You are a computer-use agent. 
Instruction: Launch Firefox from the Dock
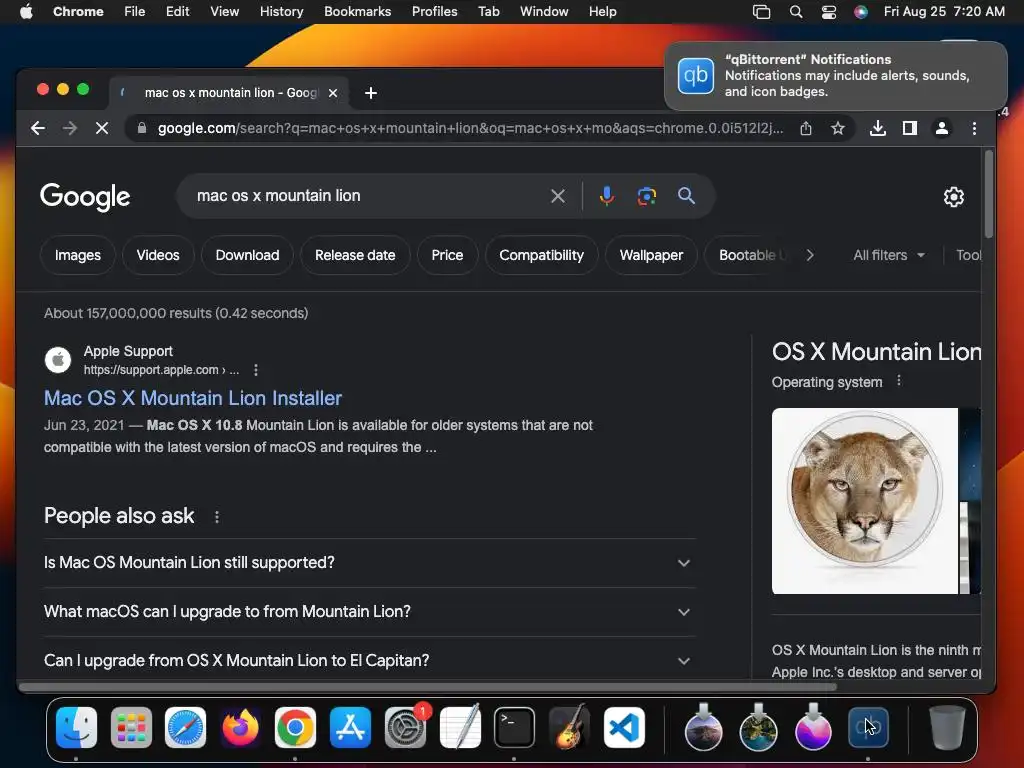tap(240, 728)
